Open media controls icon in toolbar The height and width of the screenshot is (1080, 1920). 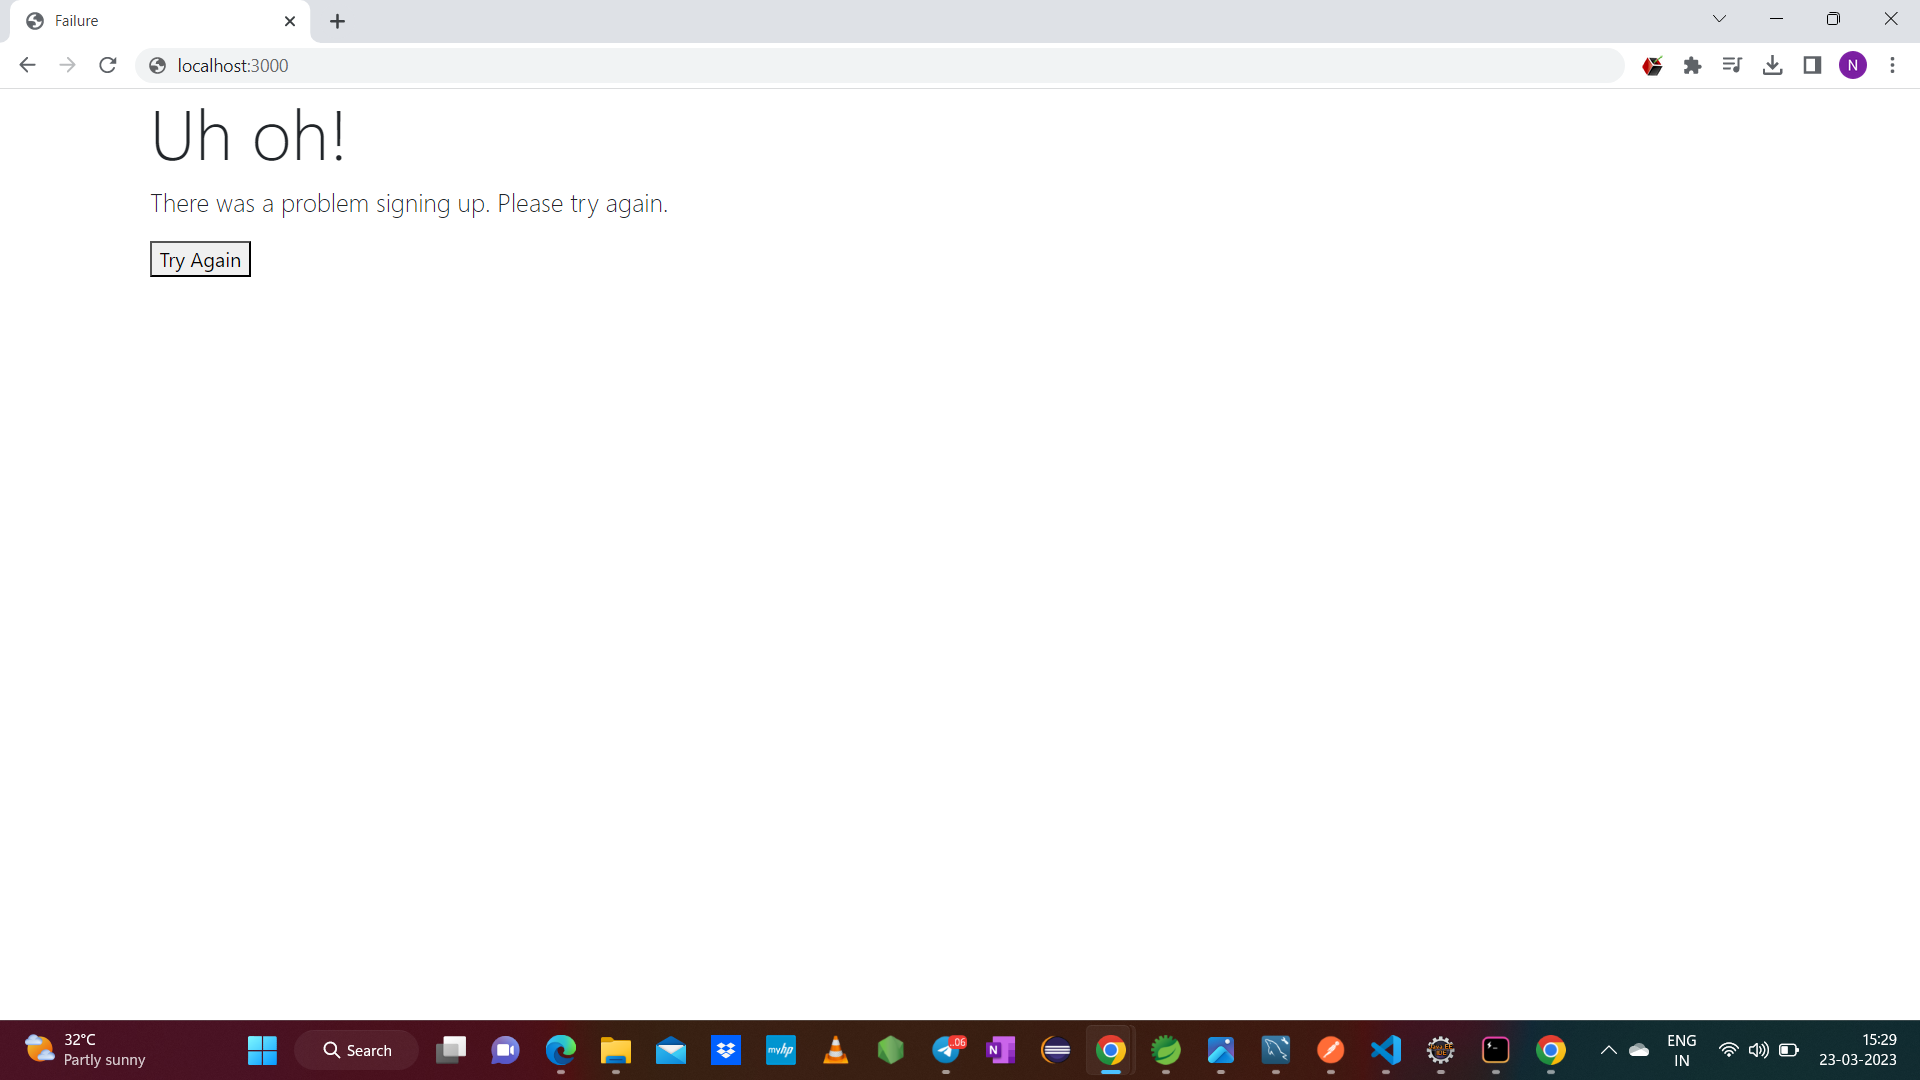(1732, 65)
